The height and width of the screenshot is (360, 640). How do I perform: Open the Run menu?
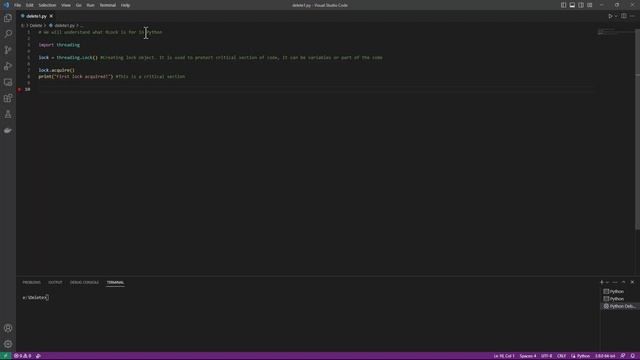tap(91, 5)
